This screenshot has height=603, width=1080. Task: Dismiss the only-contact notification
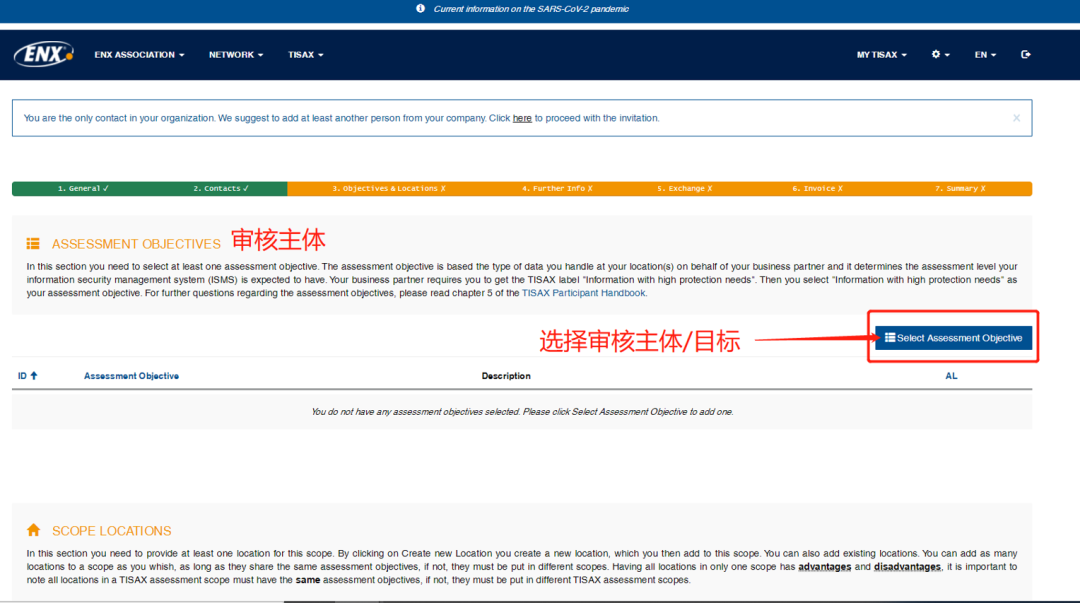click(x=1016, y=118)
